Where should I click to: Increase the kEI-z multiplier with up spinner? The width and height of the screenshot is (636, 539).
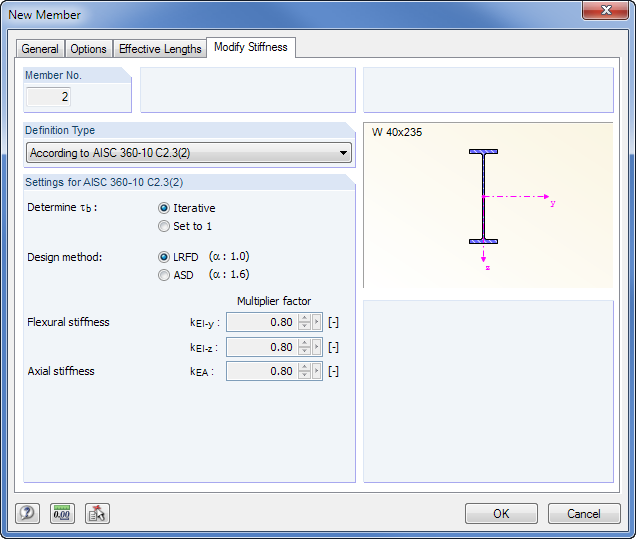304,343
